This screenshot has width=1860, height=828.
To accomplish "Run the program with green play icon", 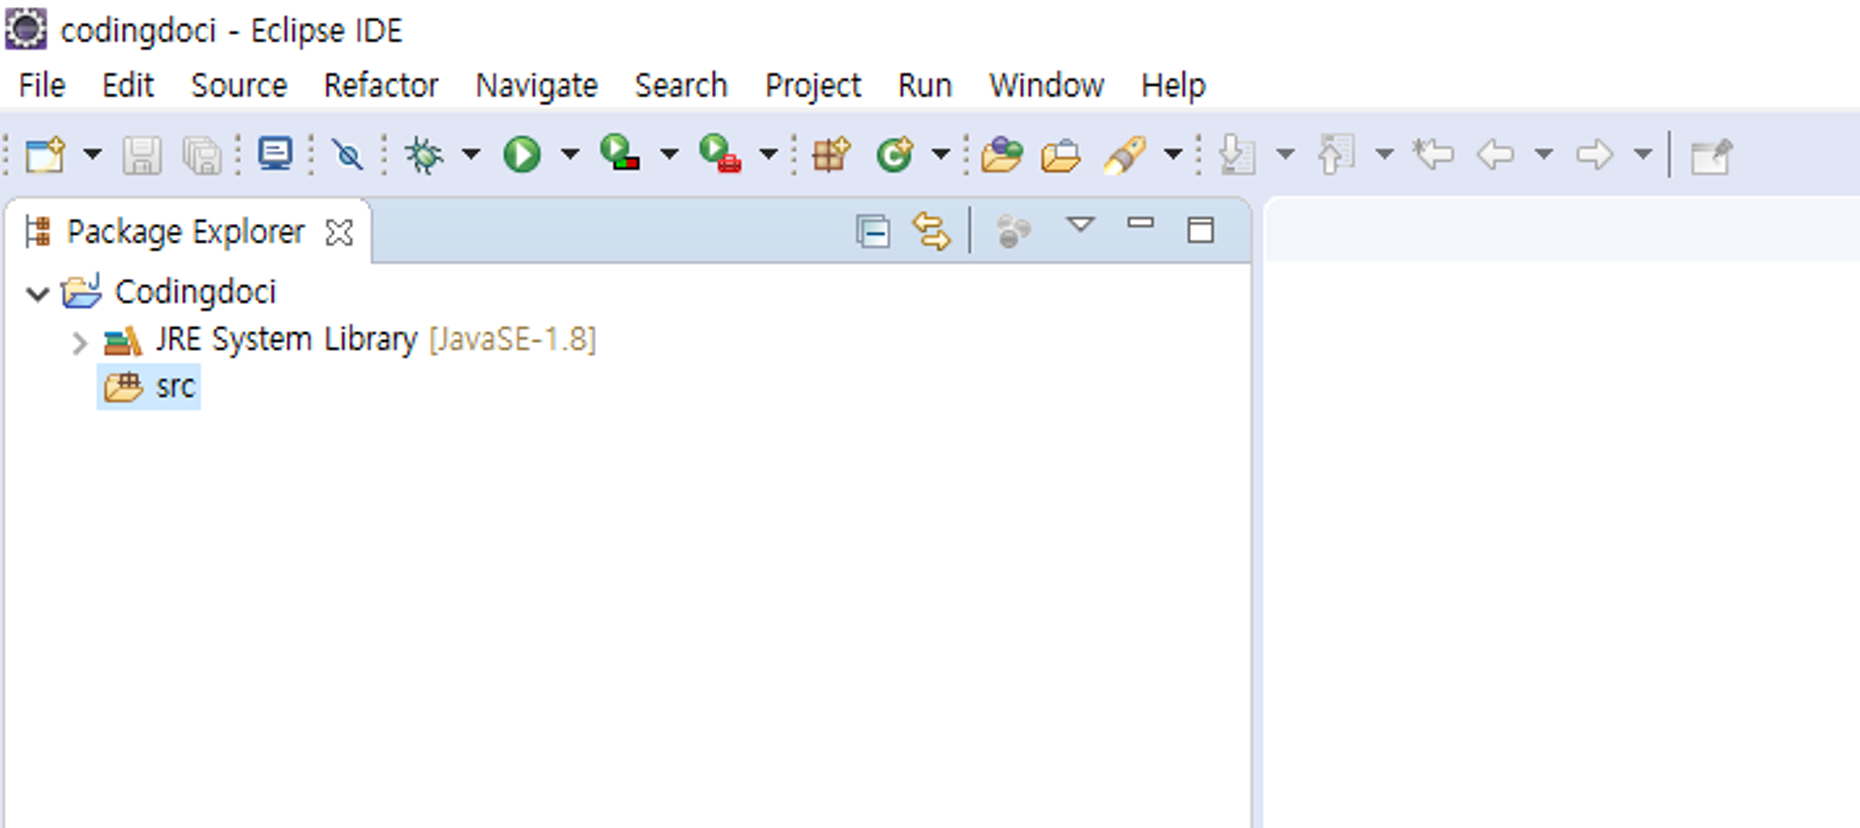I will coord(521,155).
